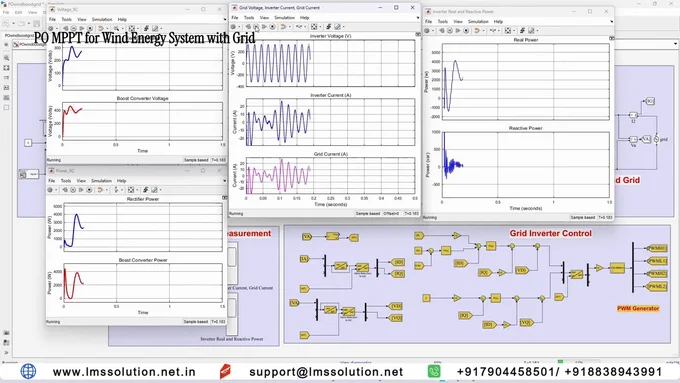This screenshot has height=383, width=680.
Task: Select PWMH1 output block in Simulink model
Action: pos(657,249)
